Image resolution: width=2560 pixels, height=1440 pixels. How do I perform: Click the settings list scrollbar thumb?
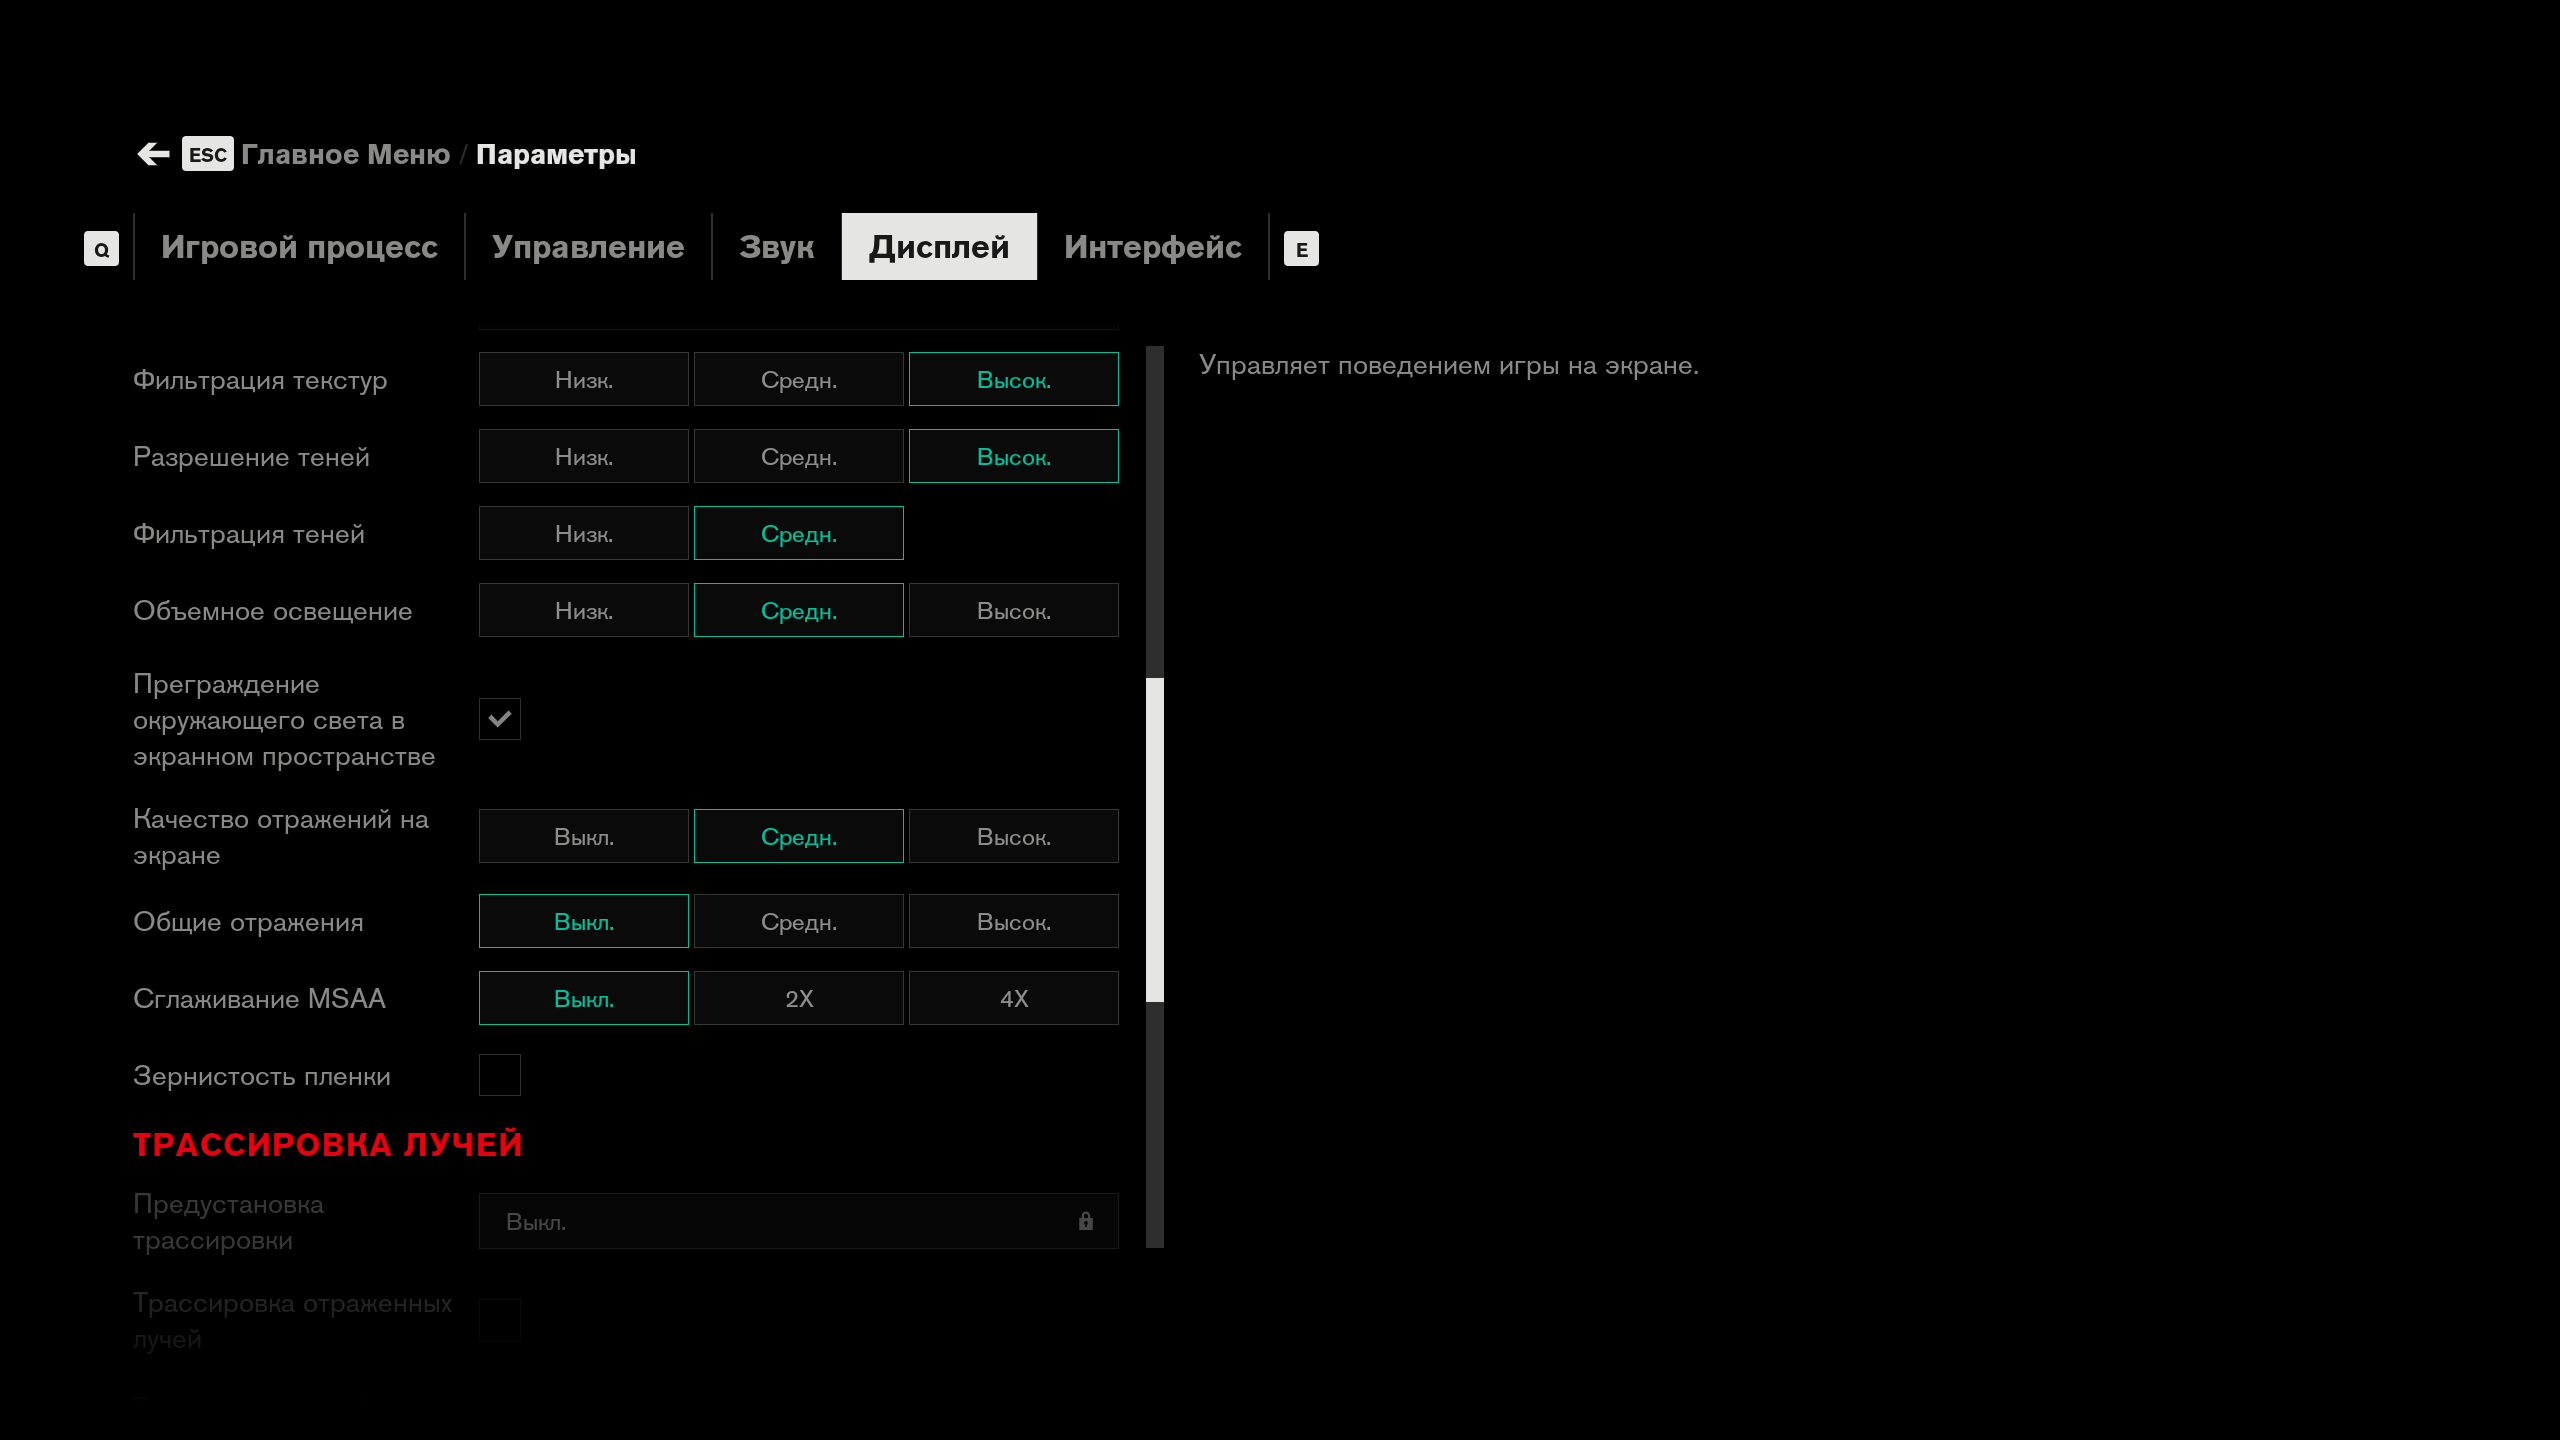tap(1154, 840)
